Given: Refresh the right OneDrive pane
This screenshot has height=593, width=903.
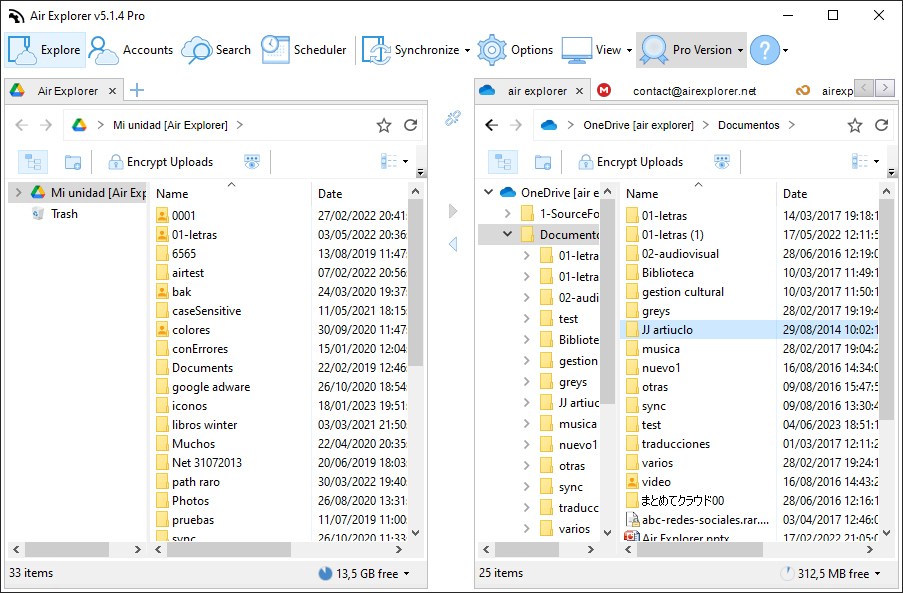Looking at the screenshot, I should pyautogui.click(x=882, y=125).
